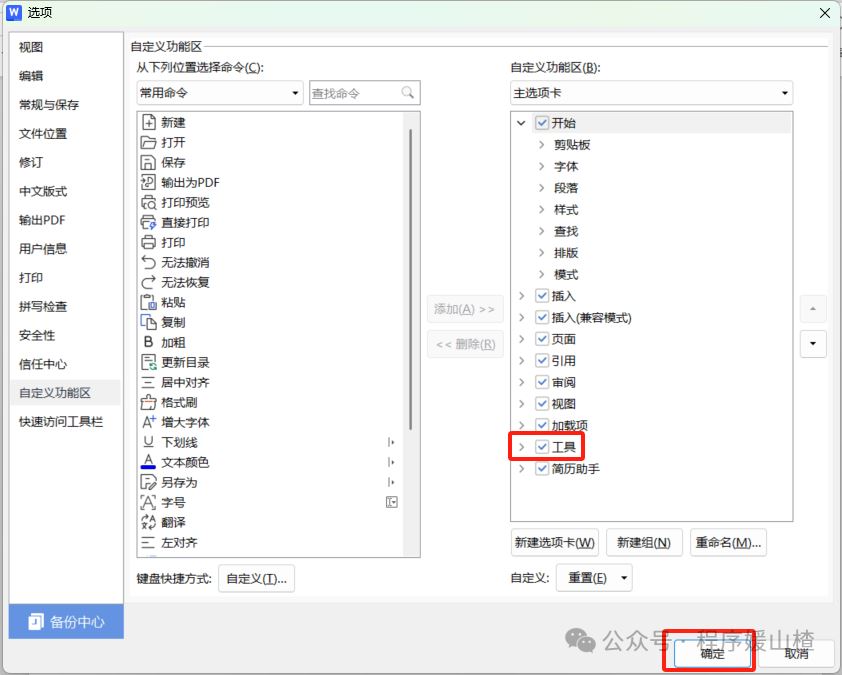Open the 重置 dropdown arrow

624,578
